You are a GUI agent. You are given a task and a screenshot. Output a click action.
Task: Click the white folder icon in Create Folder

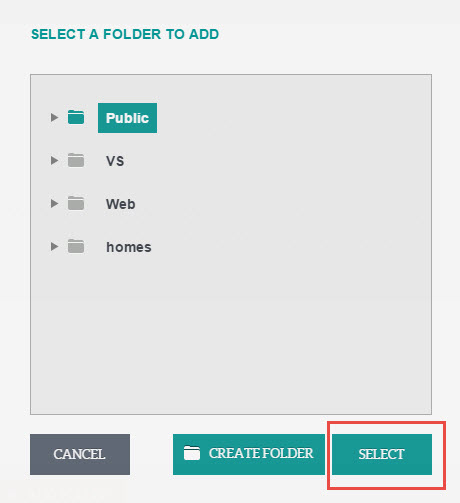click(192, 453)
